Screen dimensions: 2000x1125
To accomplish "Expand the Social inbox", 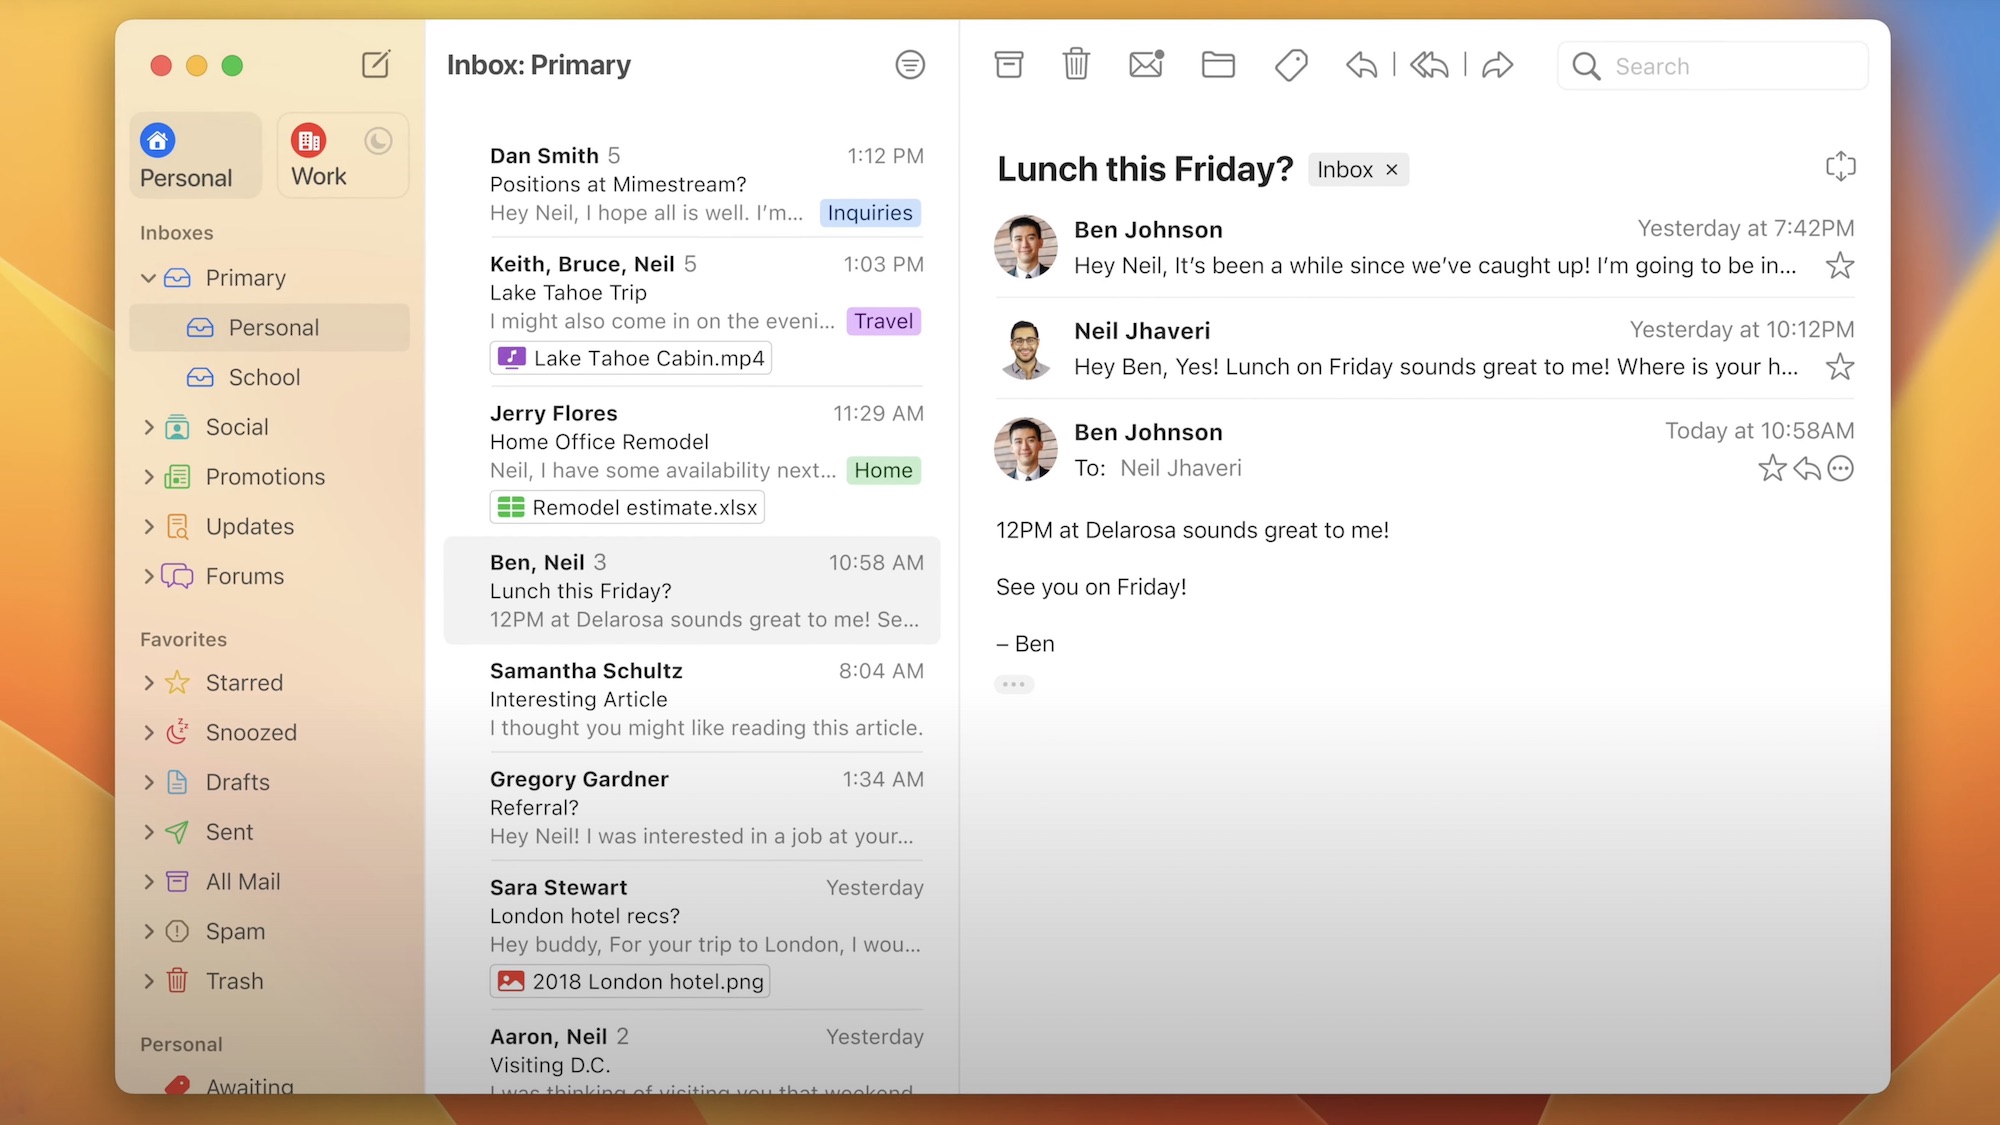I will pyautogui.click(x=149, y=428).
